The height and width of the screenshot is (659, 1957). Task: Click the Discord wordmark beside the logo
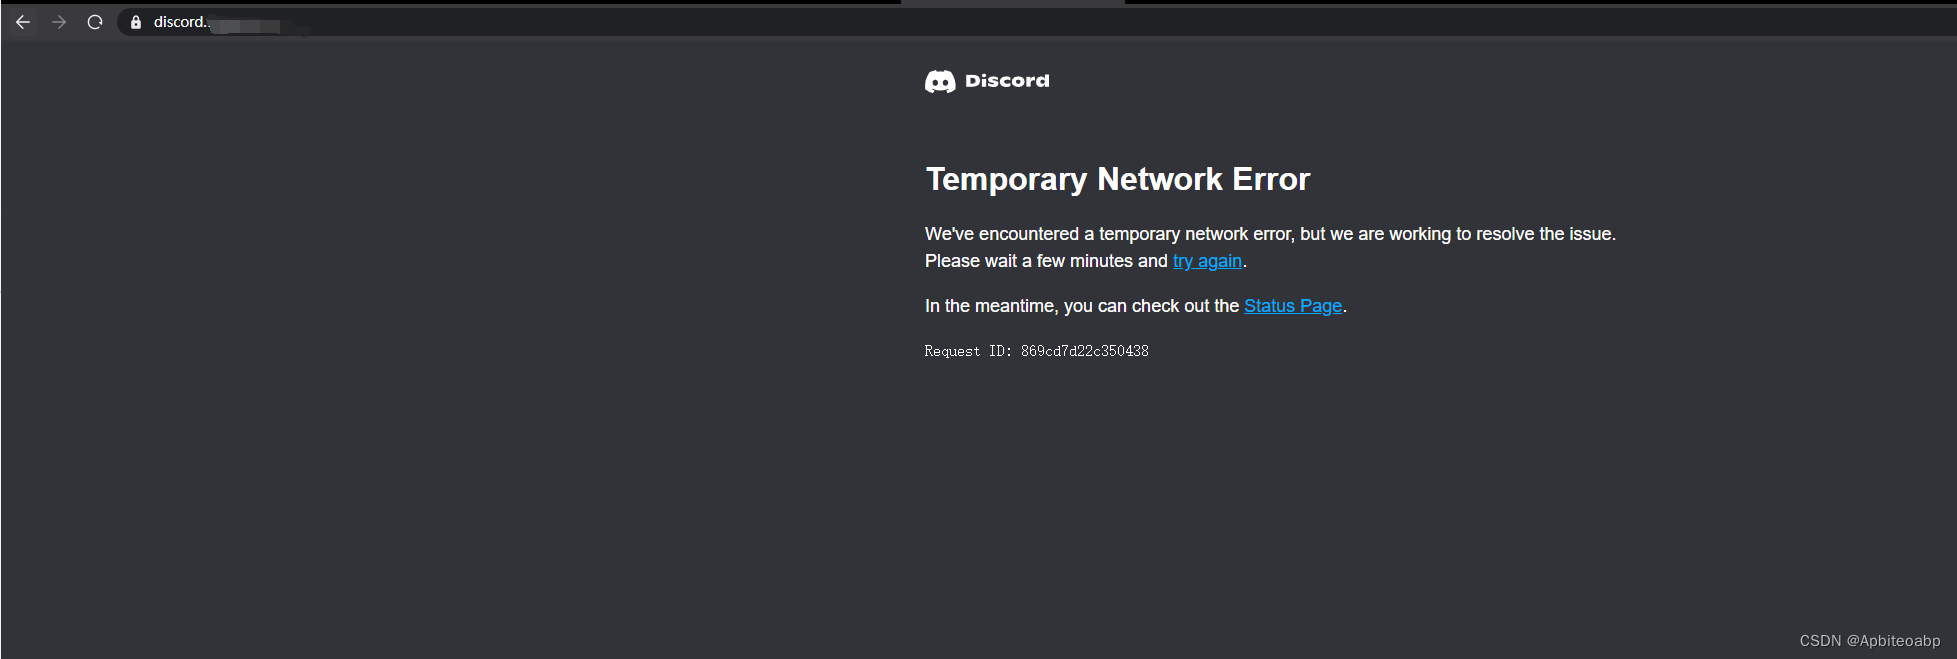click(x=1007, y=81)
